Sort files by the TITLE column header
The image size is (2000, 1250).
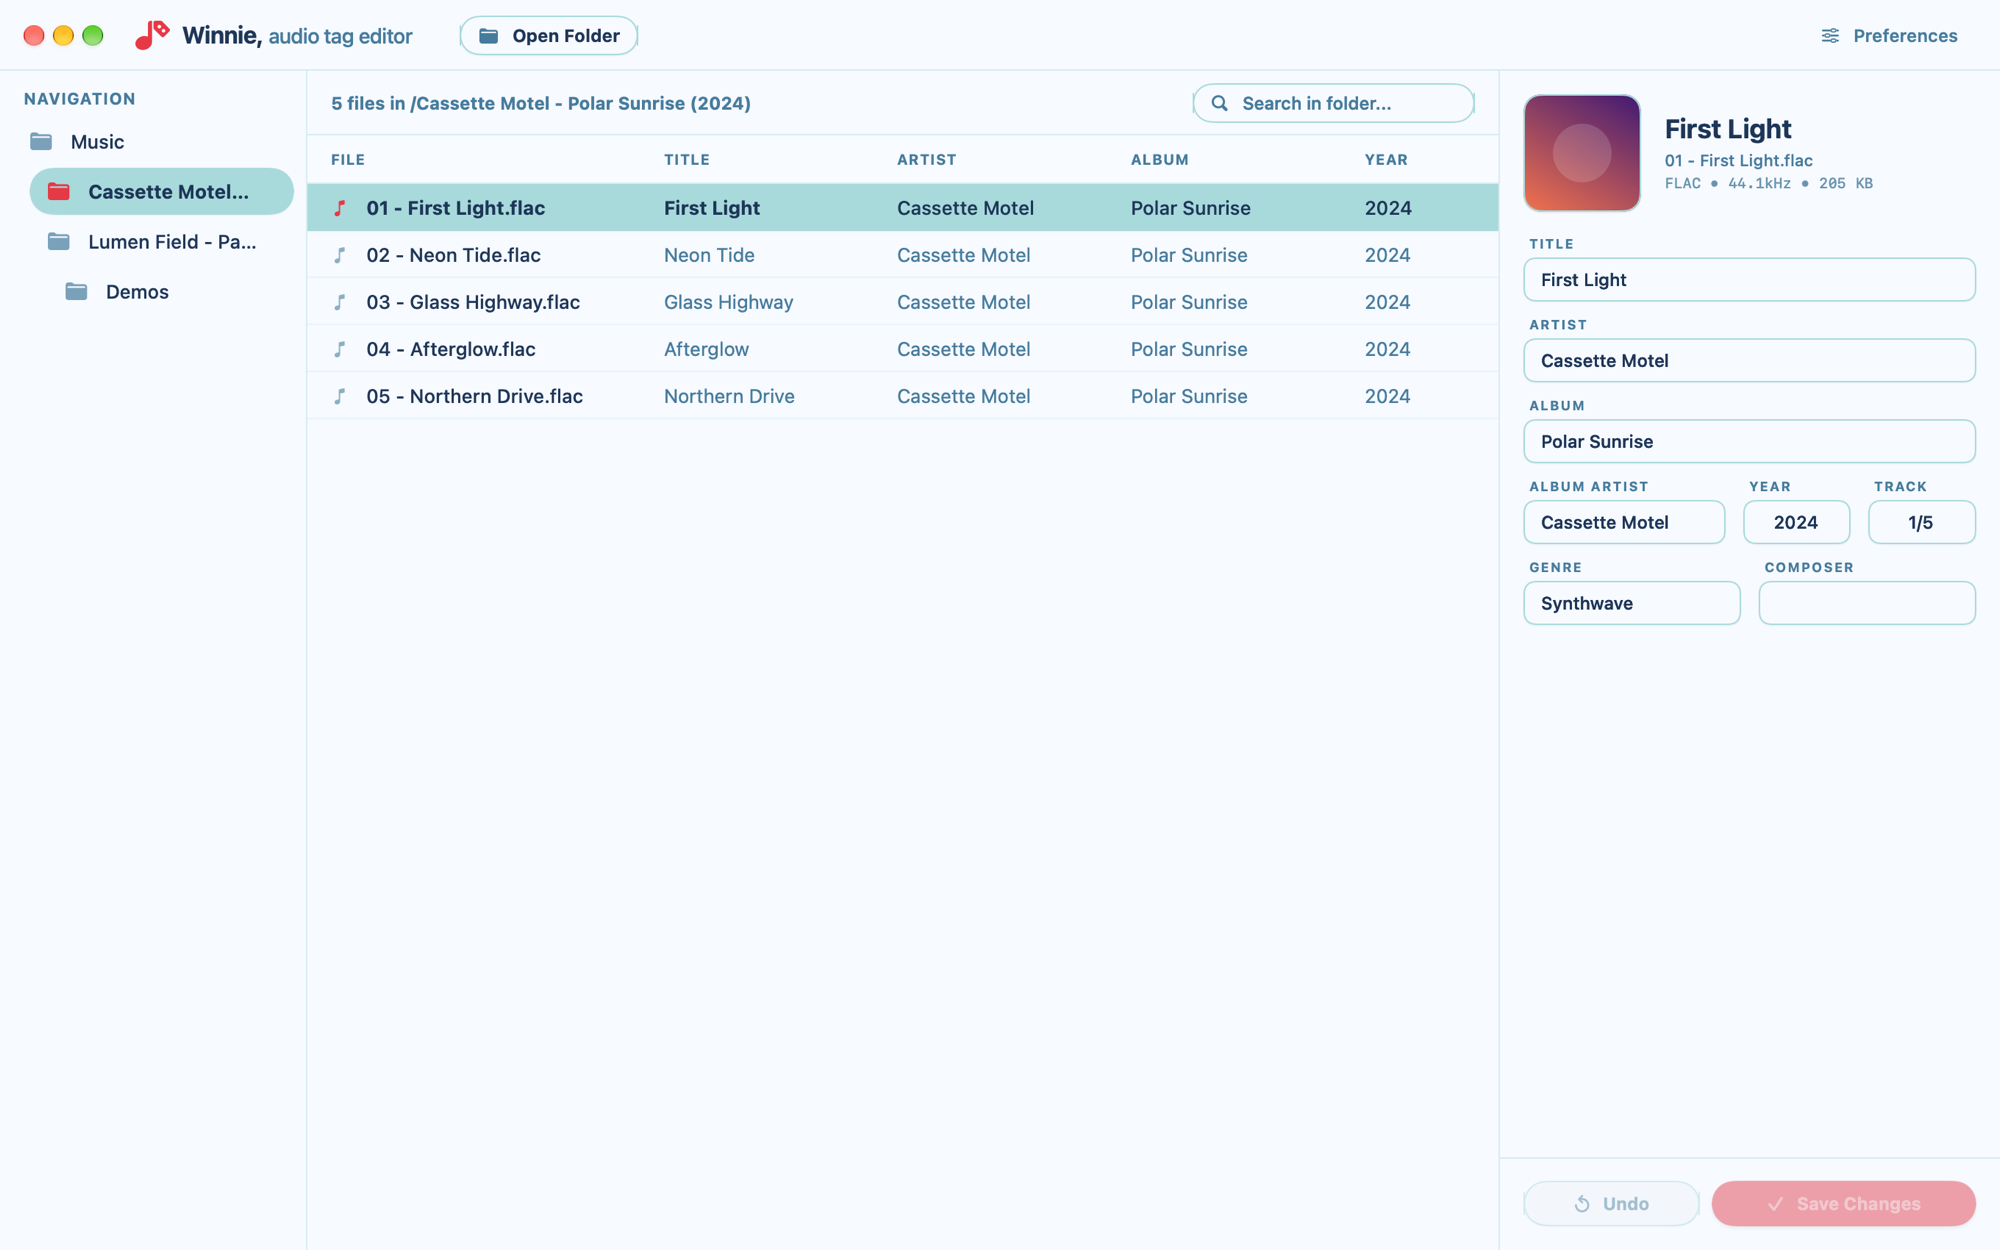tap(687, 160)
